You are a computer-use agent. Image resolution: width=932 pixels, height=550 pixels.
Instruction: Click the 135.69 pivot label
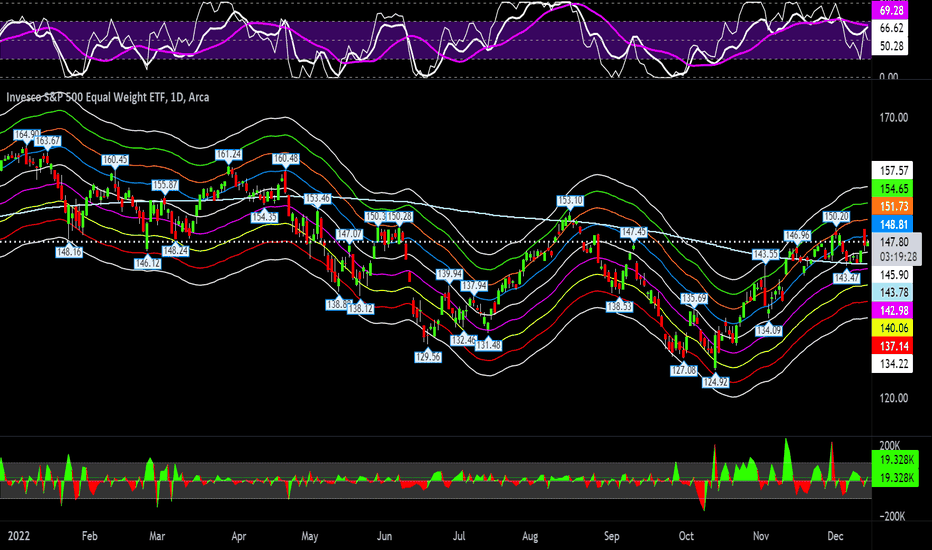(x=694, y=298)
